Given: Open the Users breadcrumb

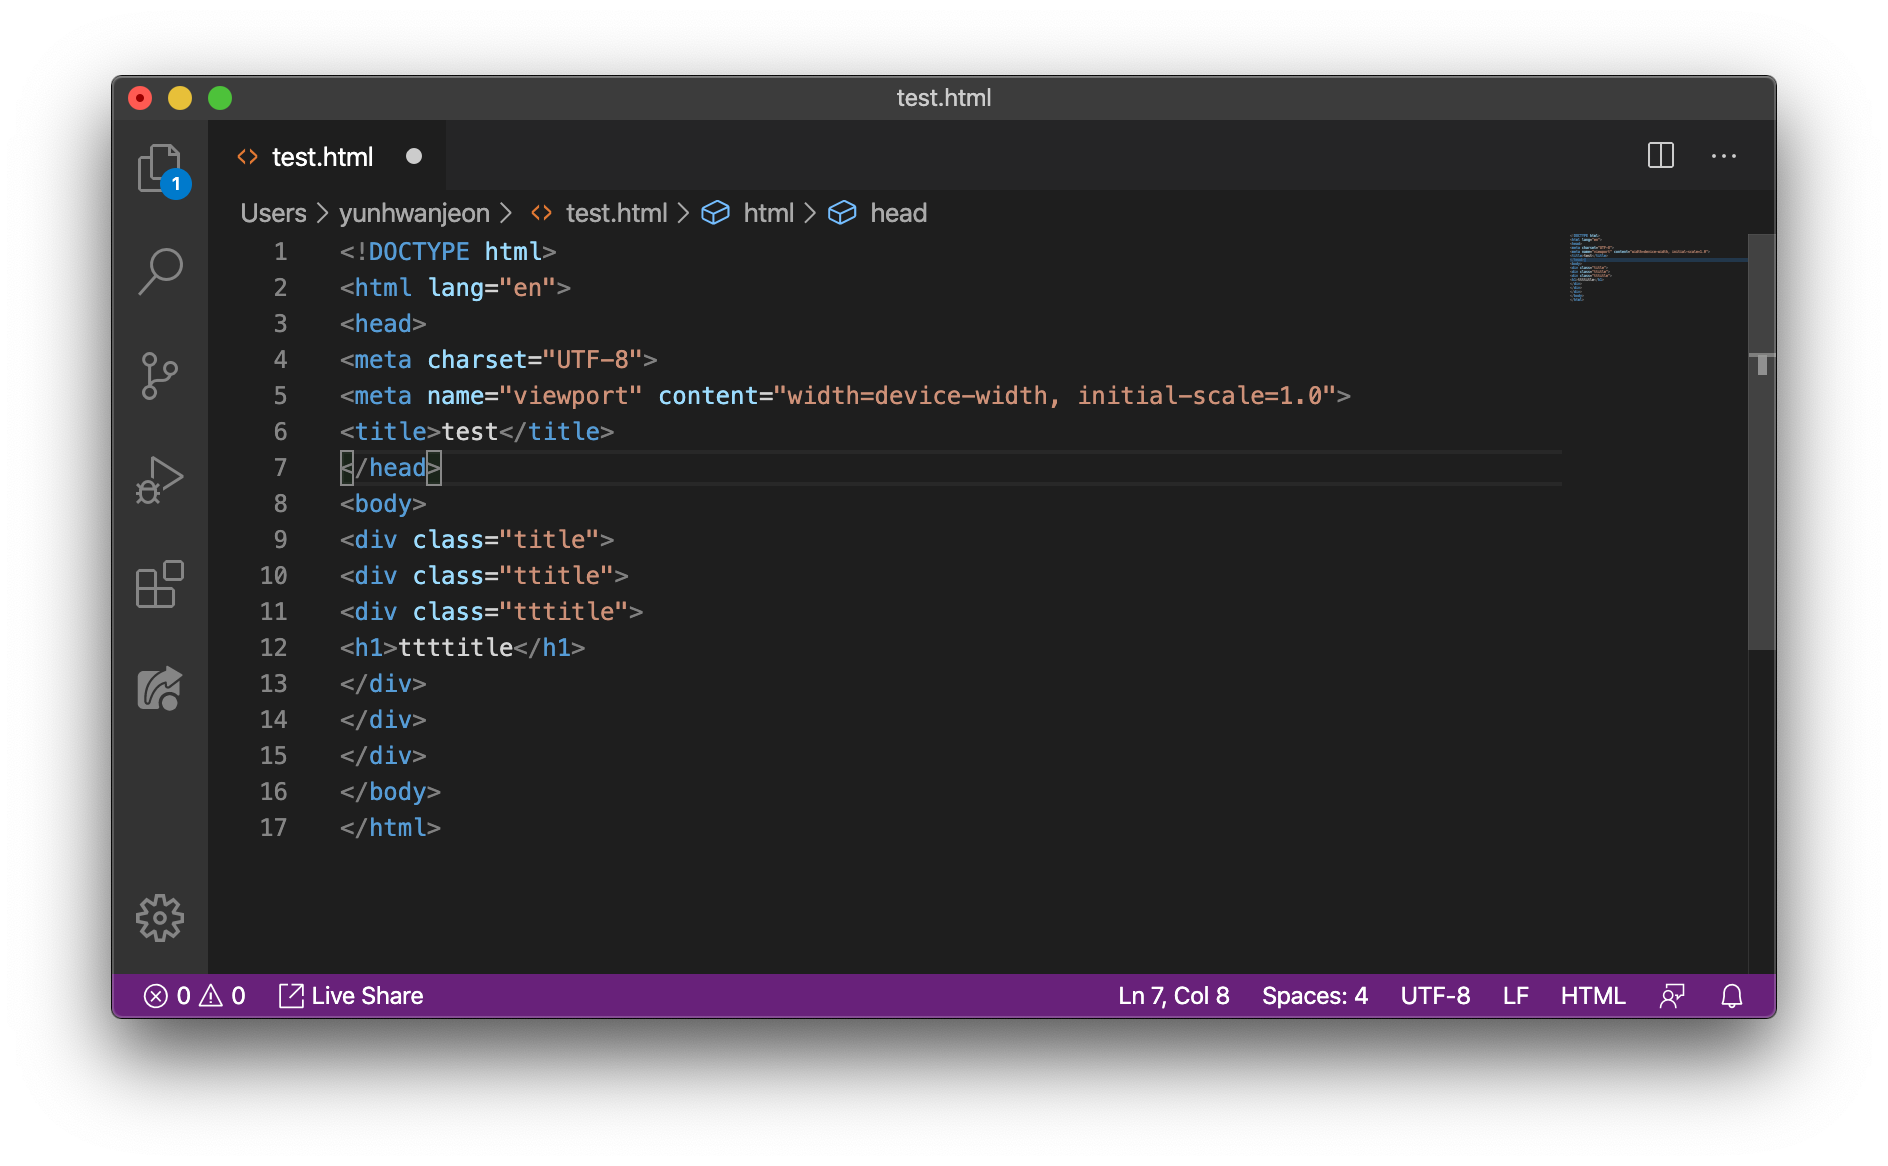Looking at the screenshot, I should tap(273, 213).
